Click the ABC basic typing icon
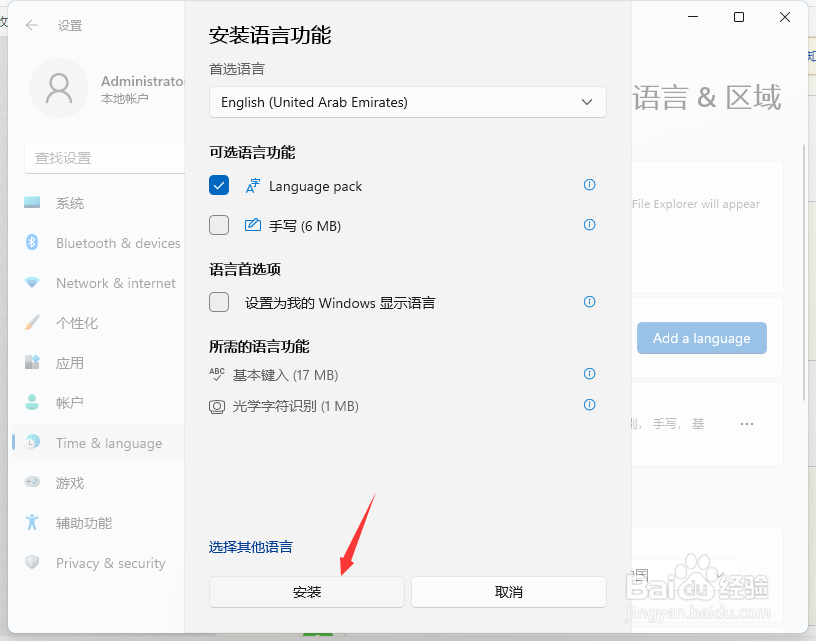Image resolution: width=816 pixels, height=641 pixels. (217, 374)
